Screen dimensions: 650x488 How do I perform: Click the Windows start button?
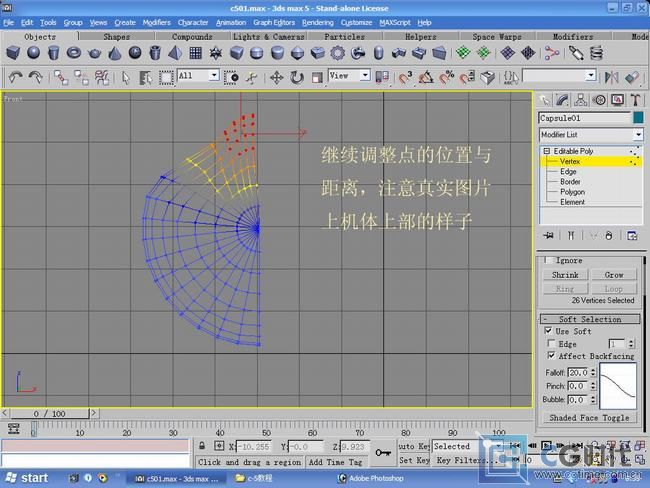[27, 478]
